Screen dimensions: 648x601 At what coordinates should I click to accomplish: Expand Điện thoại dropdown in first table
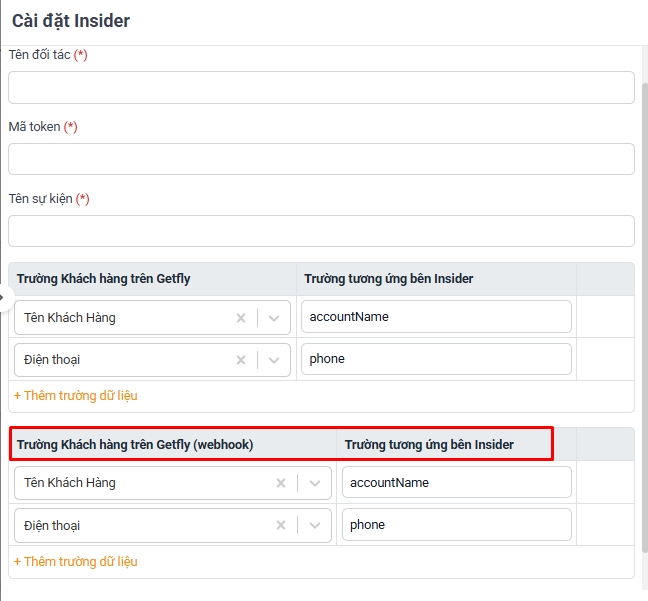(274, 360)
